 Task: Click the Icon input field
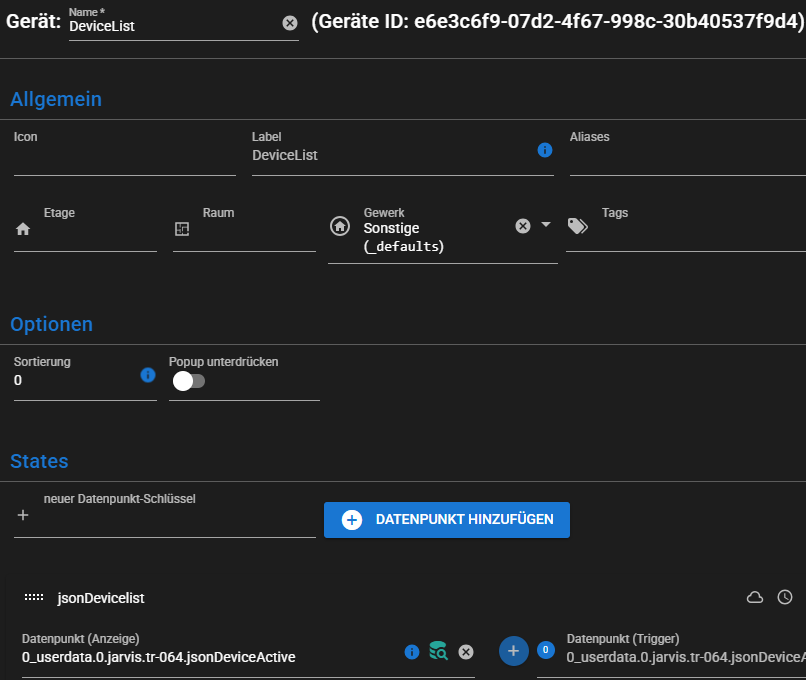[x=124, y=157]
